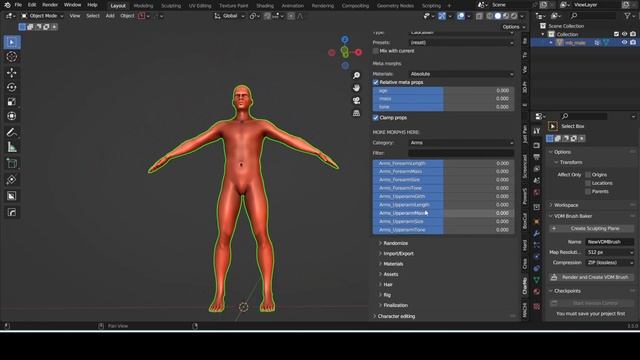Open the Category Arms dropdown

[x=462, y=143]
